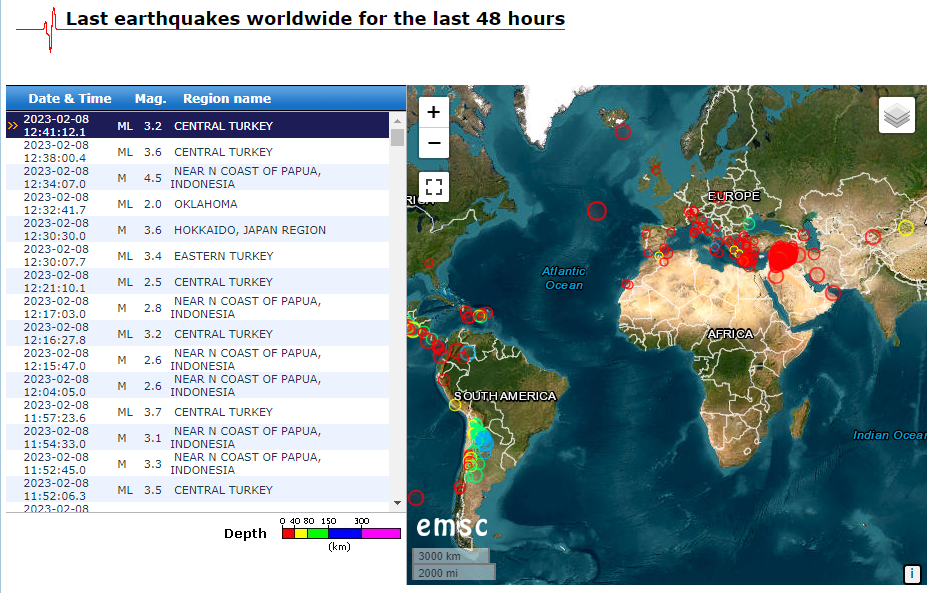Click the Region name column header

tap(227, 99)
